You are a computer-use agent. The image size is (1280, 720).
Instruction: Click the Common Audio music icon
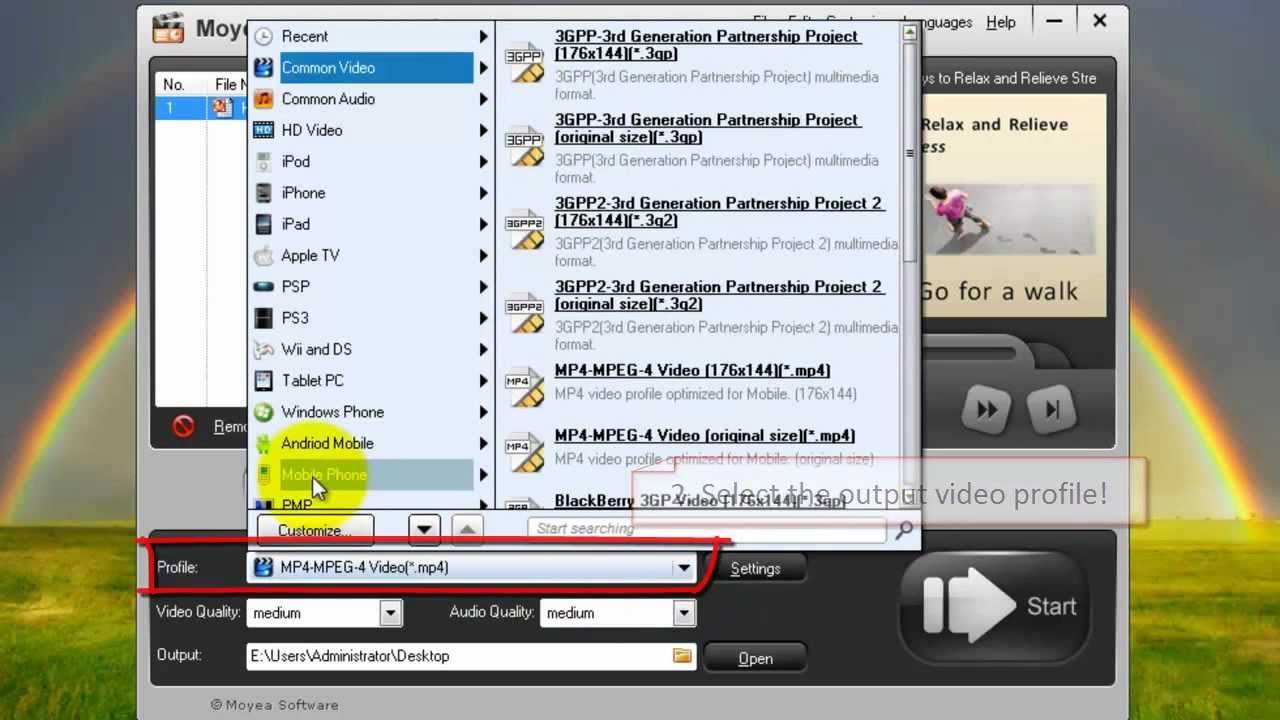pos(263,99)
